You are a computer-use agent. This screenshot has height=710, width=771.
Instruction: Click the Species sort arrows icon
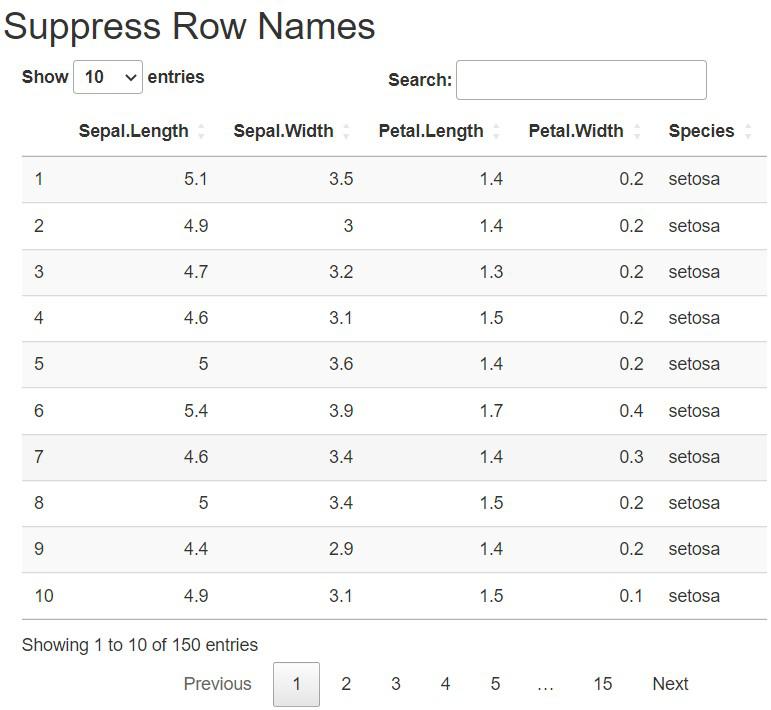748,132
